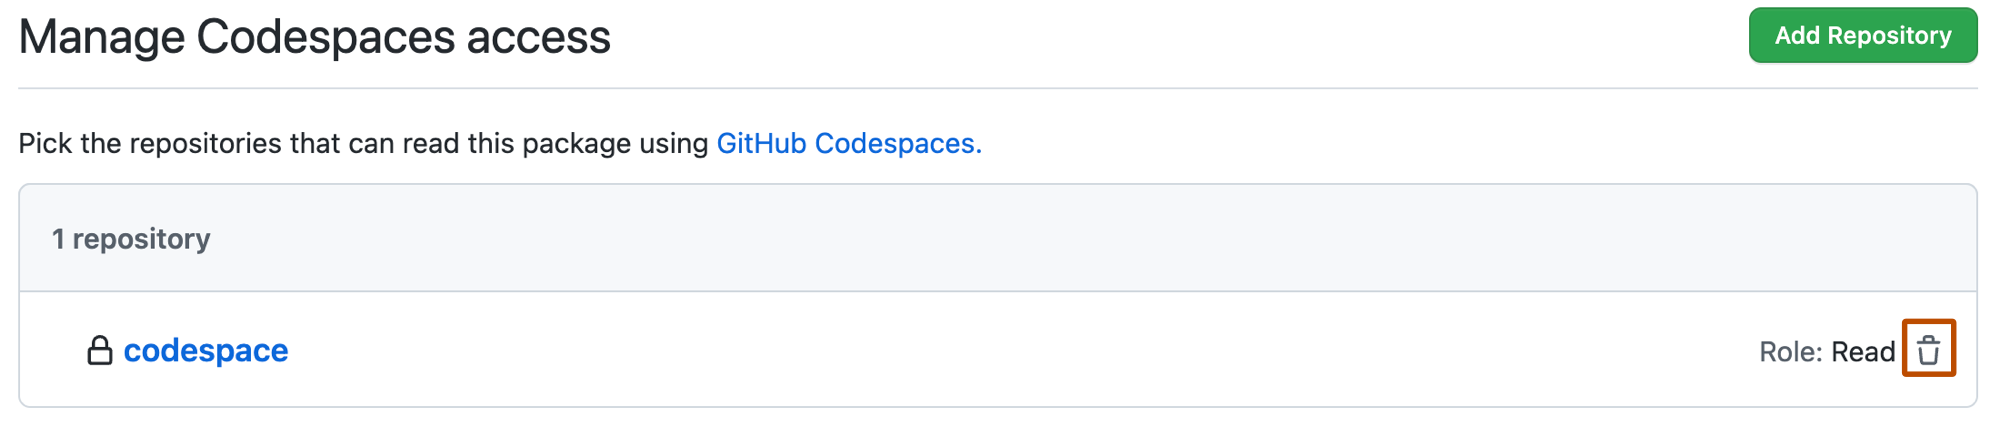Click the "Role: Read" label

[x=1826, y=352]
